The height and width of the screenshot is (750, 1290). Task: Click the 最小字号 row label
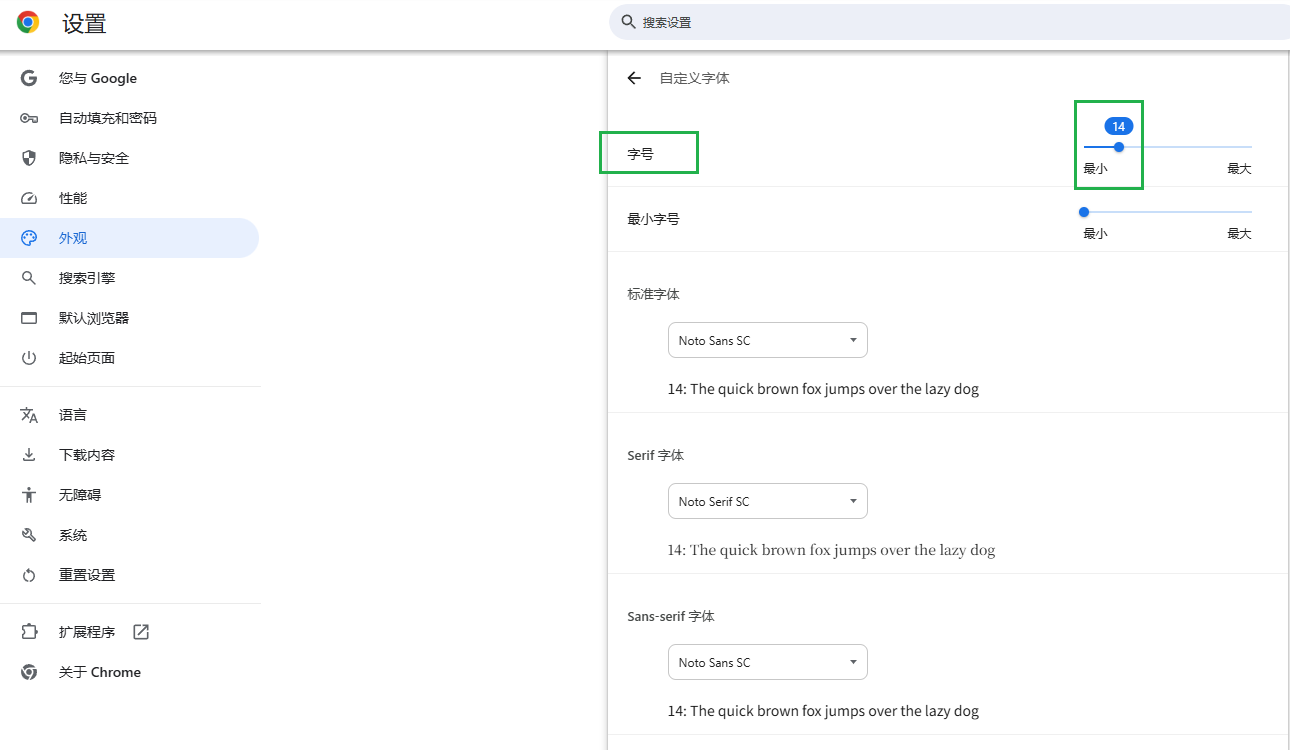click(653, 219)
